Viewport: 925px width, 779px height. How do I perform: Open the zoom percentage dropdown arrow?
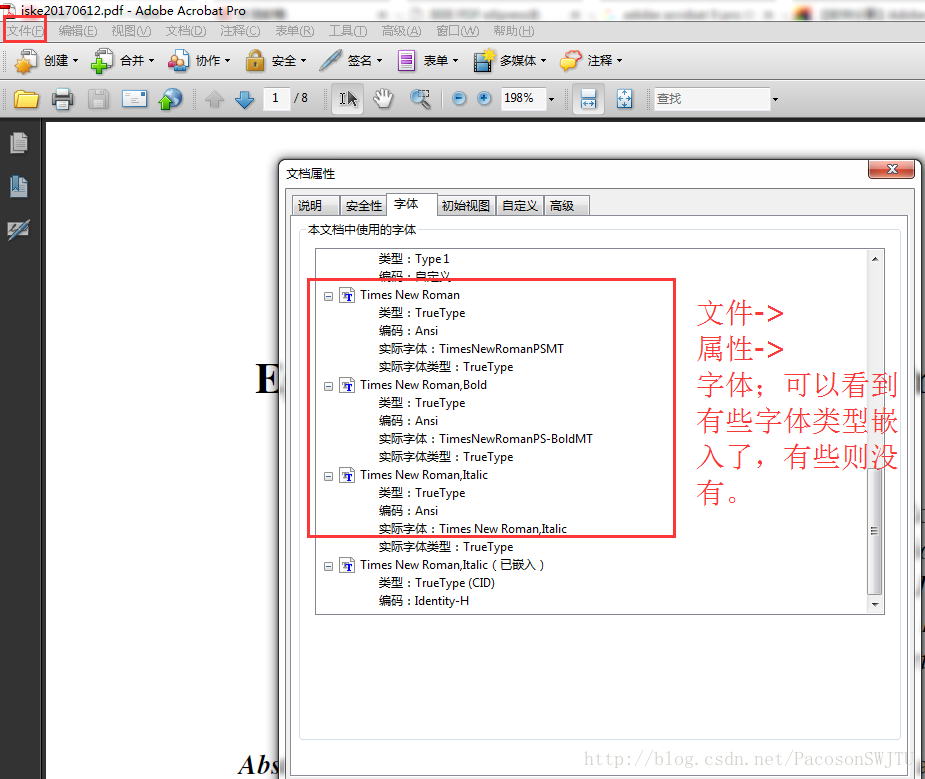click(x=551, y=99)
